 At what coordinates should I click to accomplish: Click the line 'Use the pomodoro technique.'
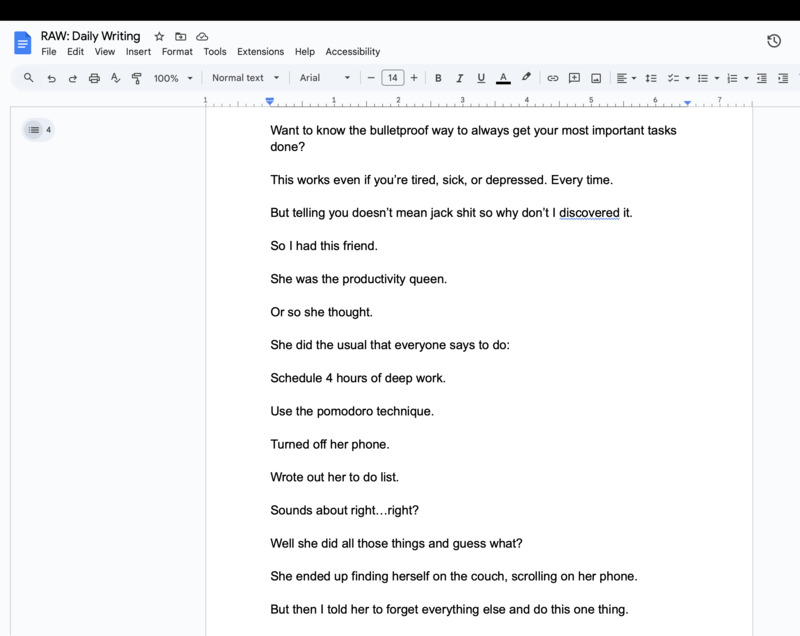352,411
